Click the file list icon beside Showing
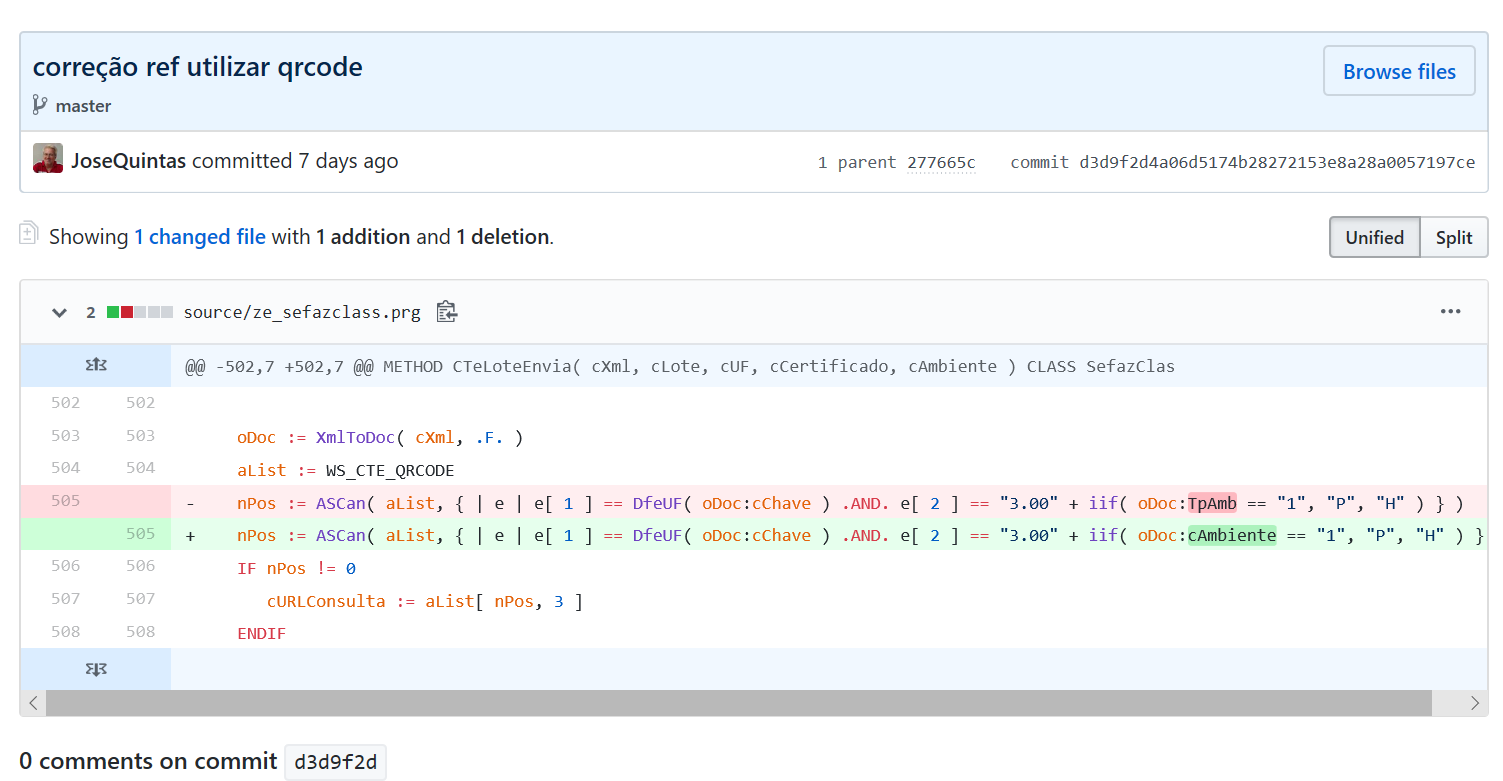This screenshot has width=1503, height=781. [x=29, y=235]
